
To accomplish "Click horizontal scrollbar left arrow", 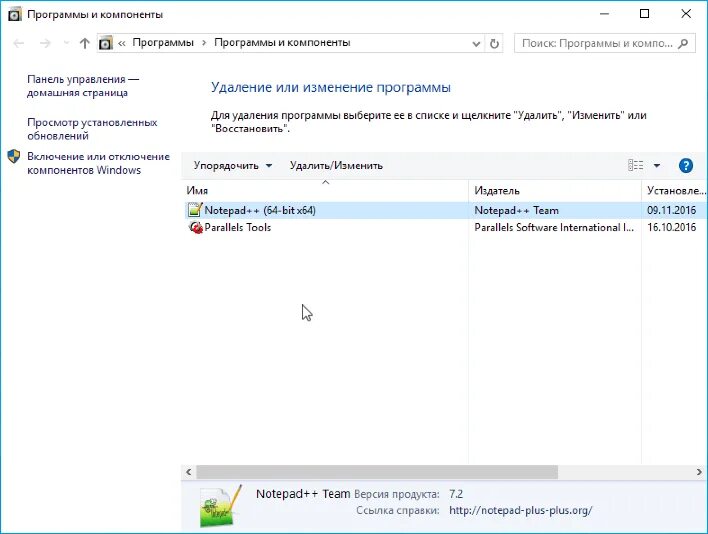I will (189, 472).
